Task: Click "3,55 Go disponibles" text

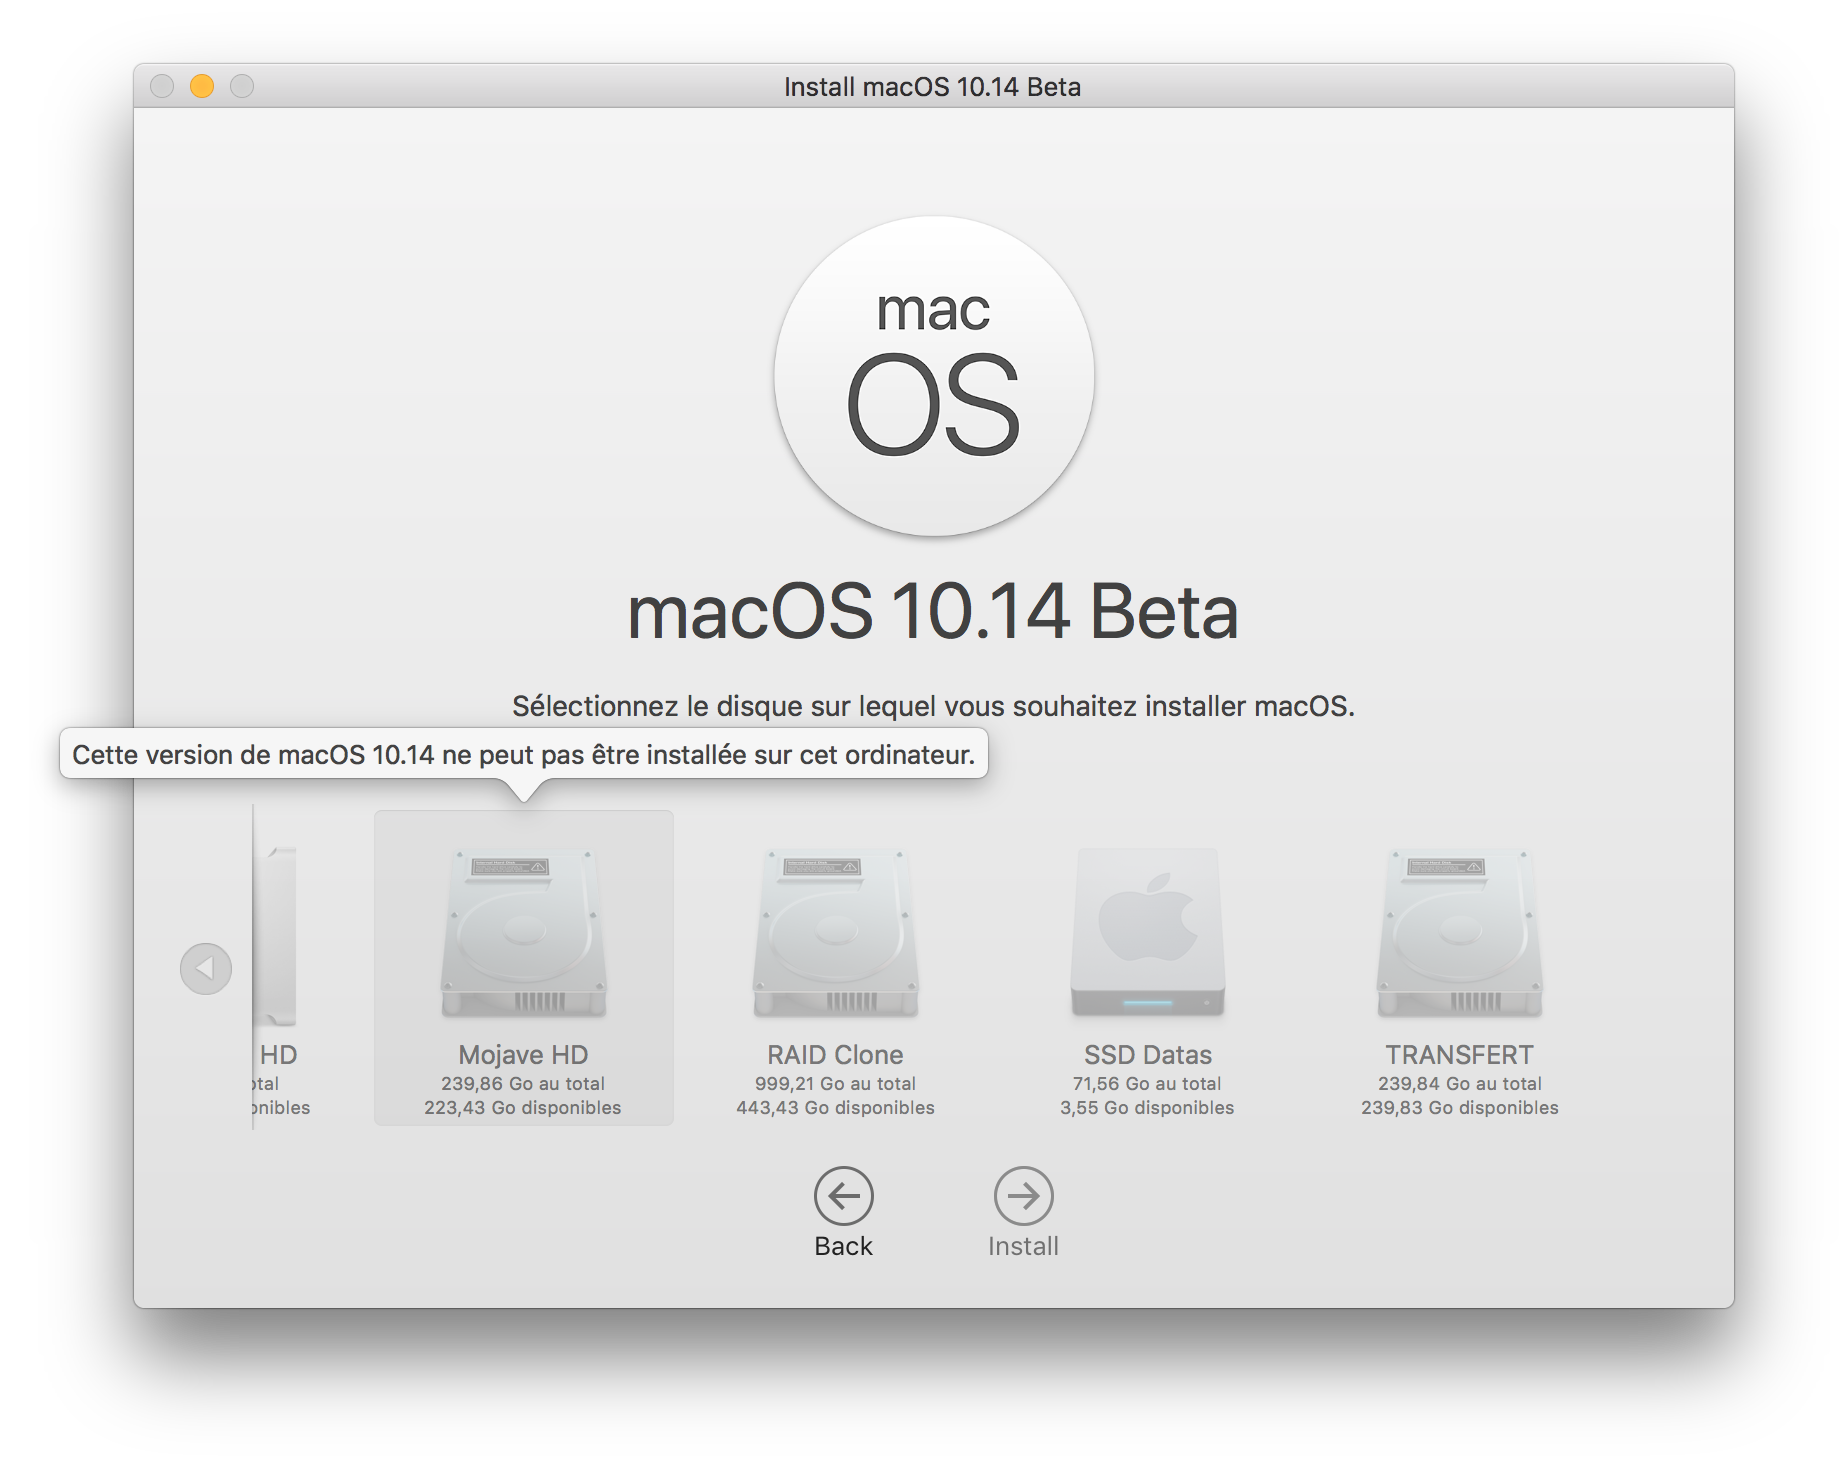Action: coord(1147,1107)
